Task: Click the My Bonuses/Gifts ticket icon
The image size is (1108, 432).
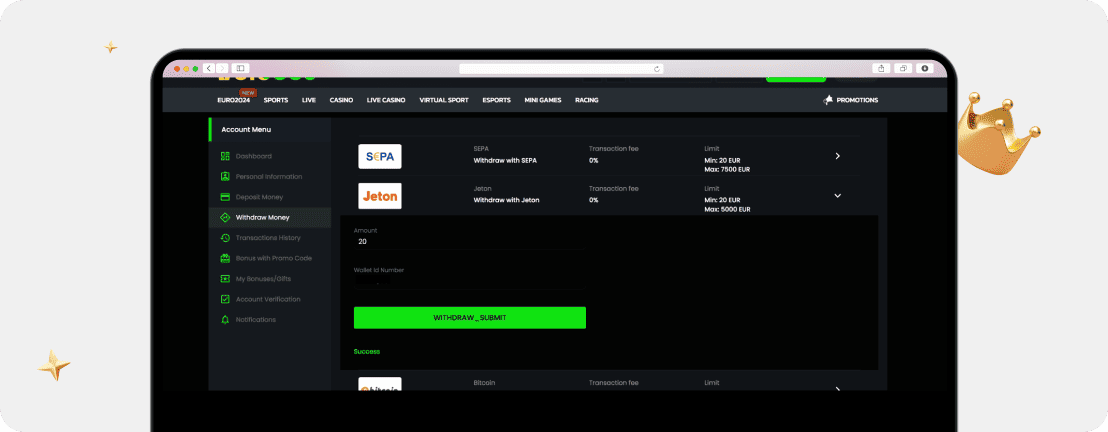Action: [x=225, y=279]
